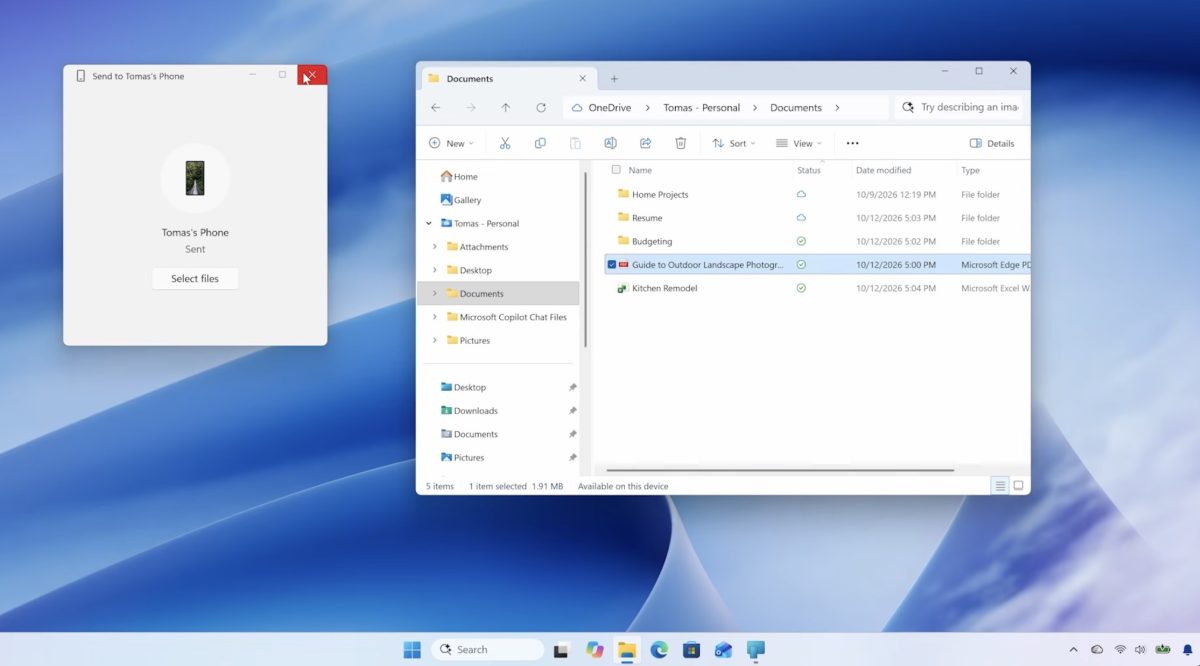The height and width of the screenshot is (666, 1200).
Task: Expand the Desktop folder under Tomas - Personal
Action: [434, 270]
